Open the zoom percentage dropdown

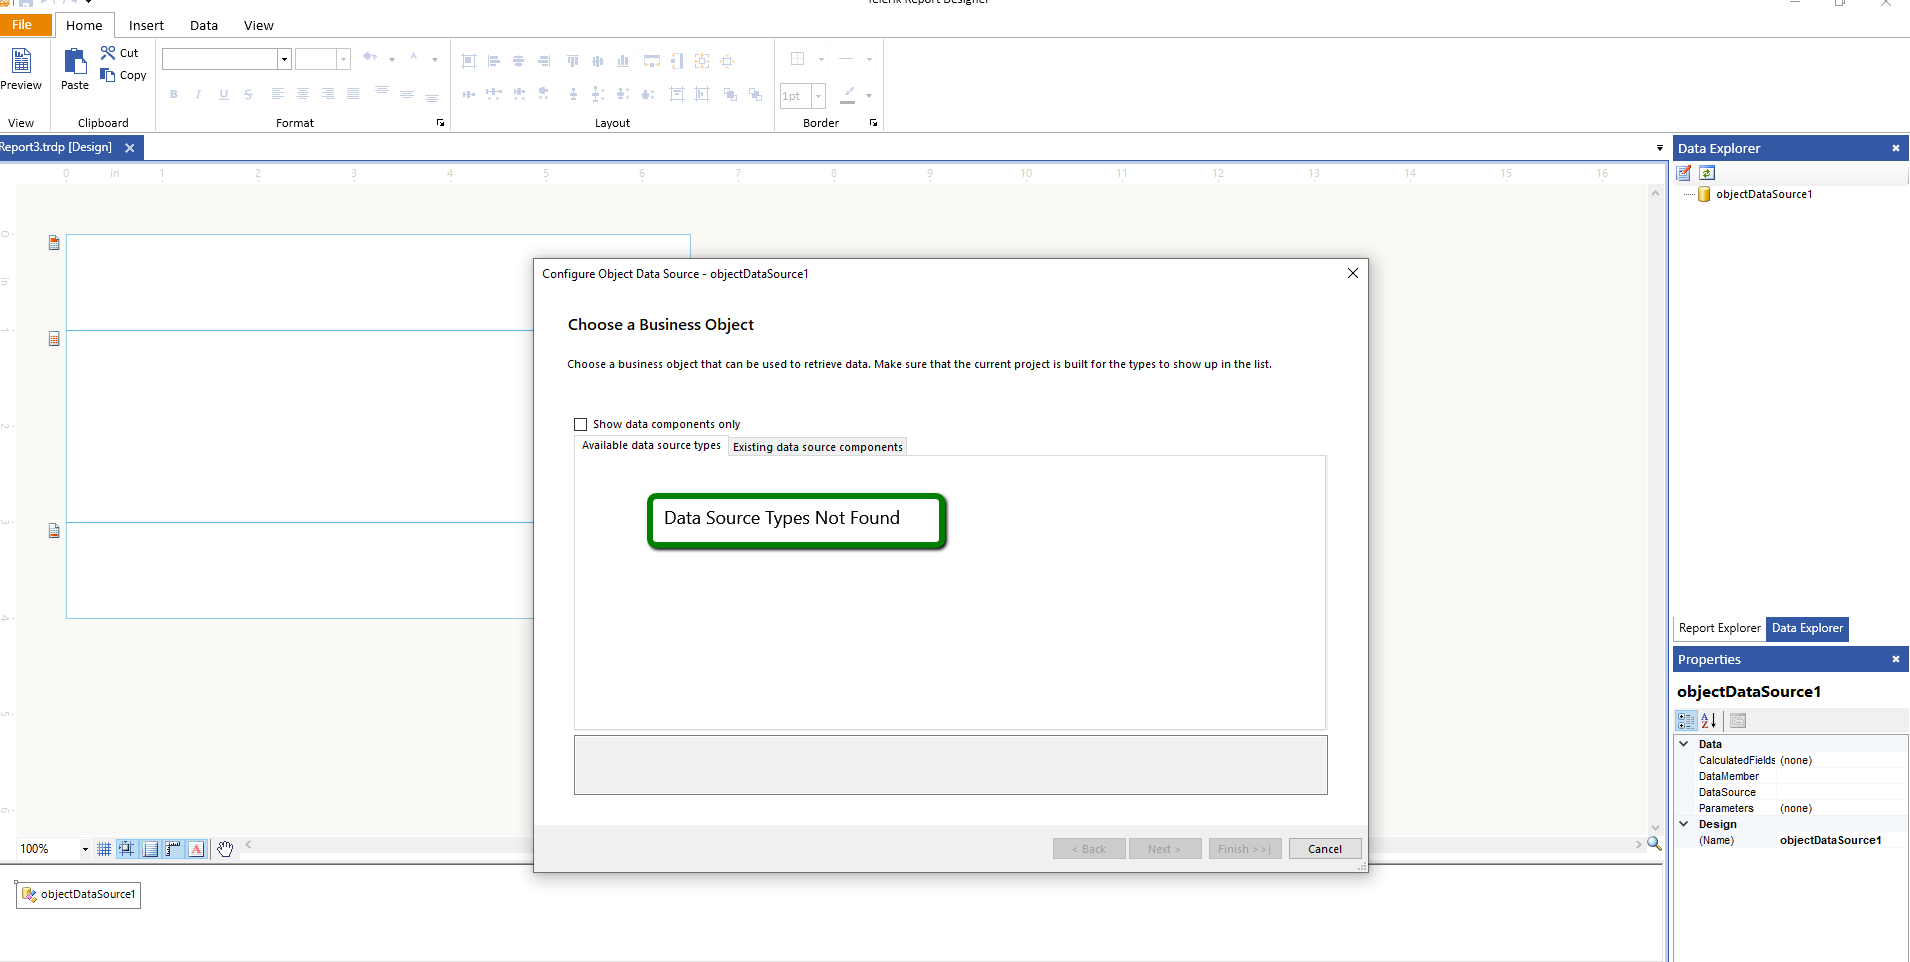click(84, 848)
